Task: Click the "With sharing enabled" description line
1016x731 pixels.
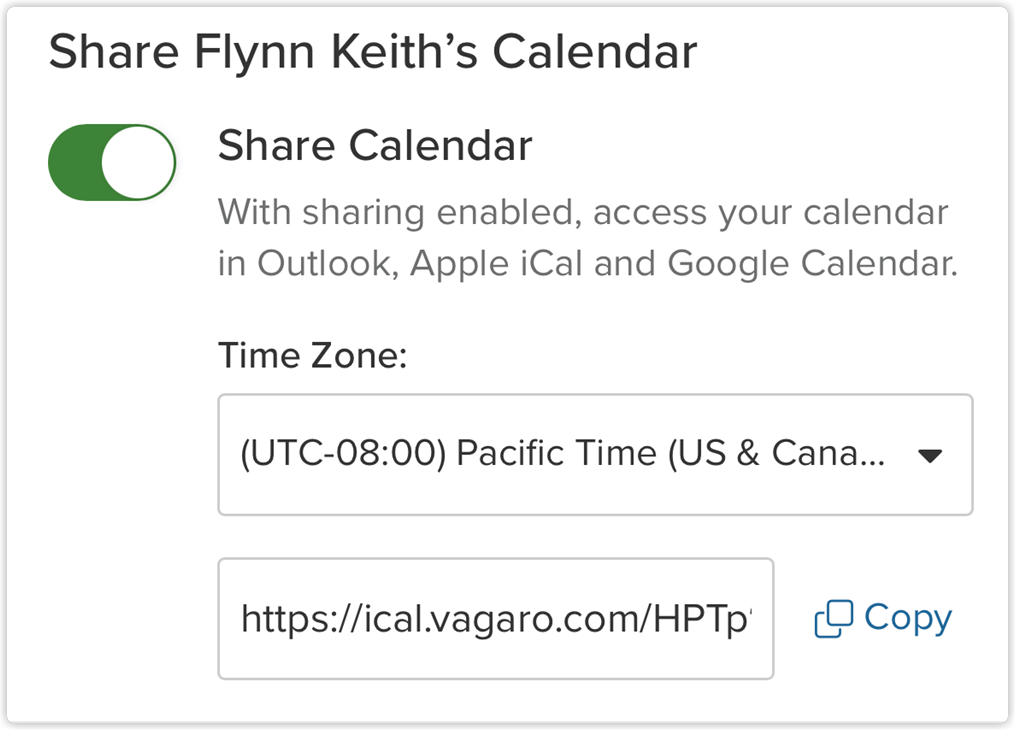Action: (x=582, y=212)
